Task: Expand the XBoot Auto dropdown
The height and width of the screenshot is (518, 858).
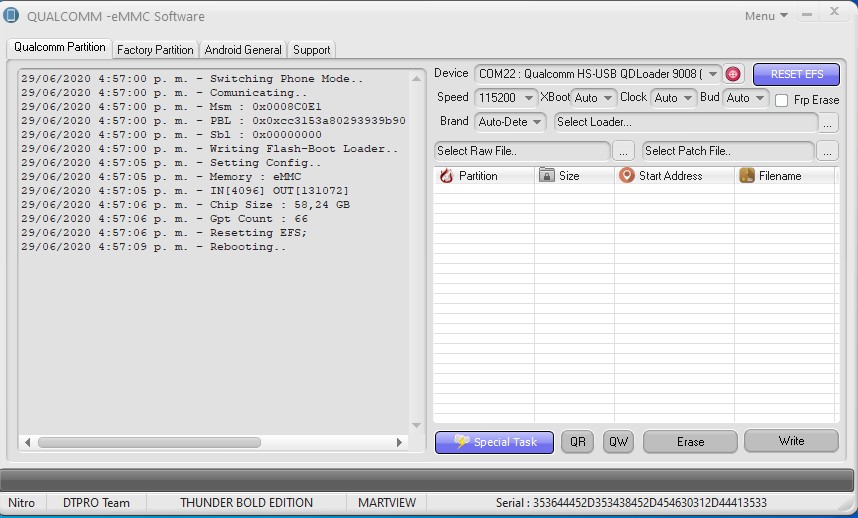Action: (x=593, y=98)
